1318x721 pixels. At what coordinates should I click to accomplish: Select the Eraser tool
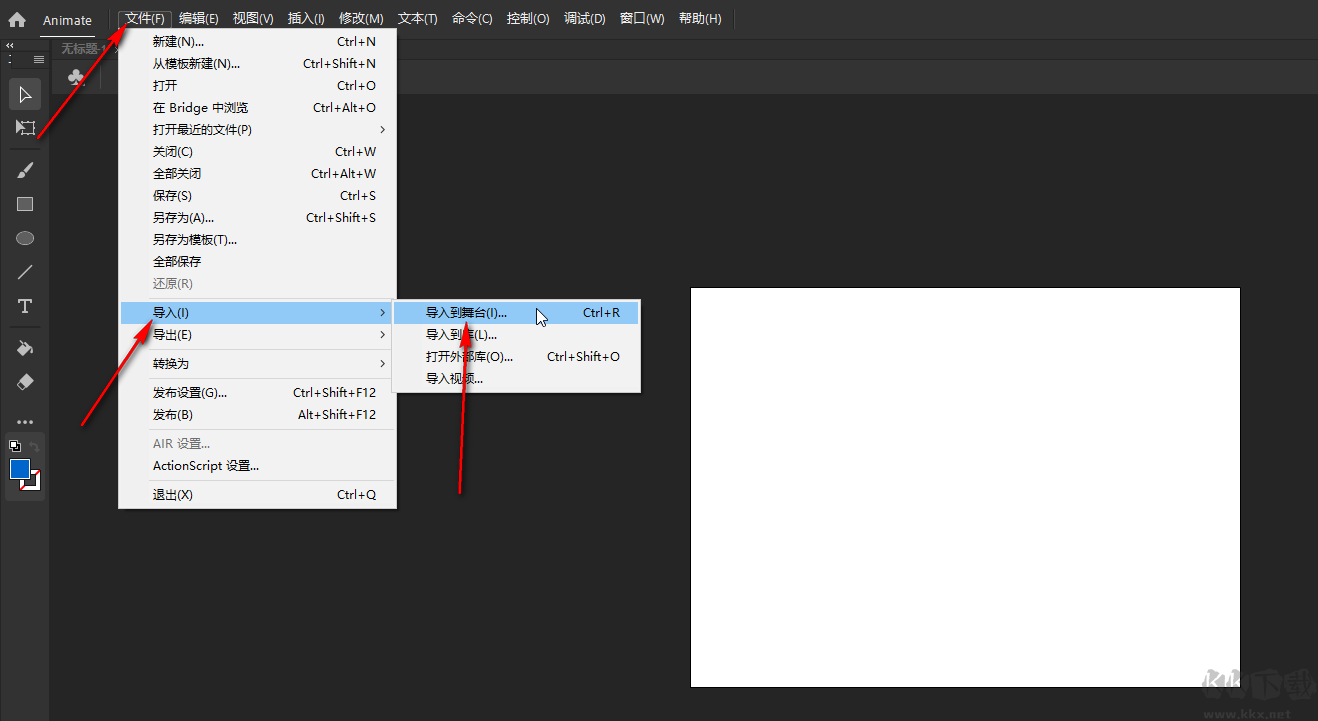pyautogui.click(x=25, y=381)
